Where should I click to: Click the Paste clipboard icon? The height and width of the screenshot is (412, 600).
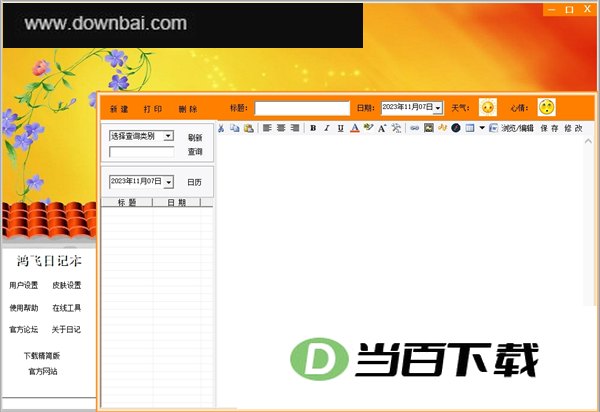[x=248, y=128]
